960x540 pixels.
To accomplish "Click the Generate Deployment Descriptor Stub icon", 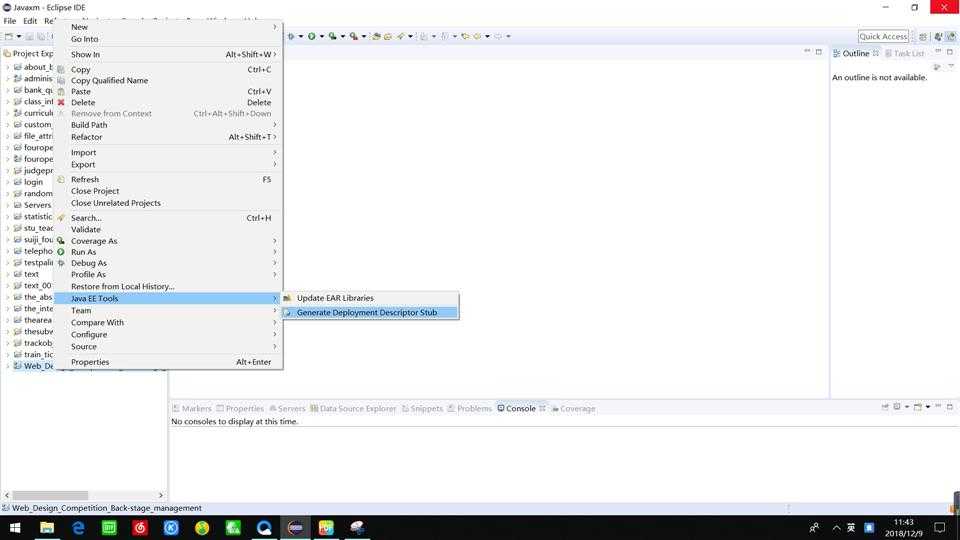I will (287, 312).
